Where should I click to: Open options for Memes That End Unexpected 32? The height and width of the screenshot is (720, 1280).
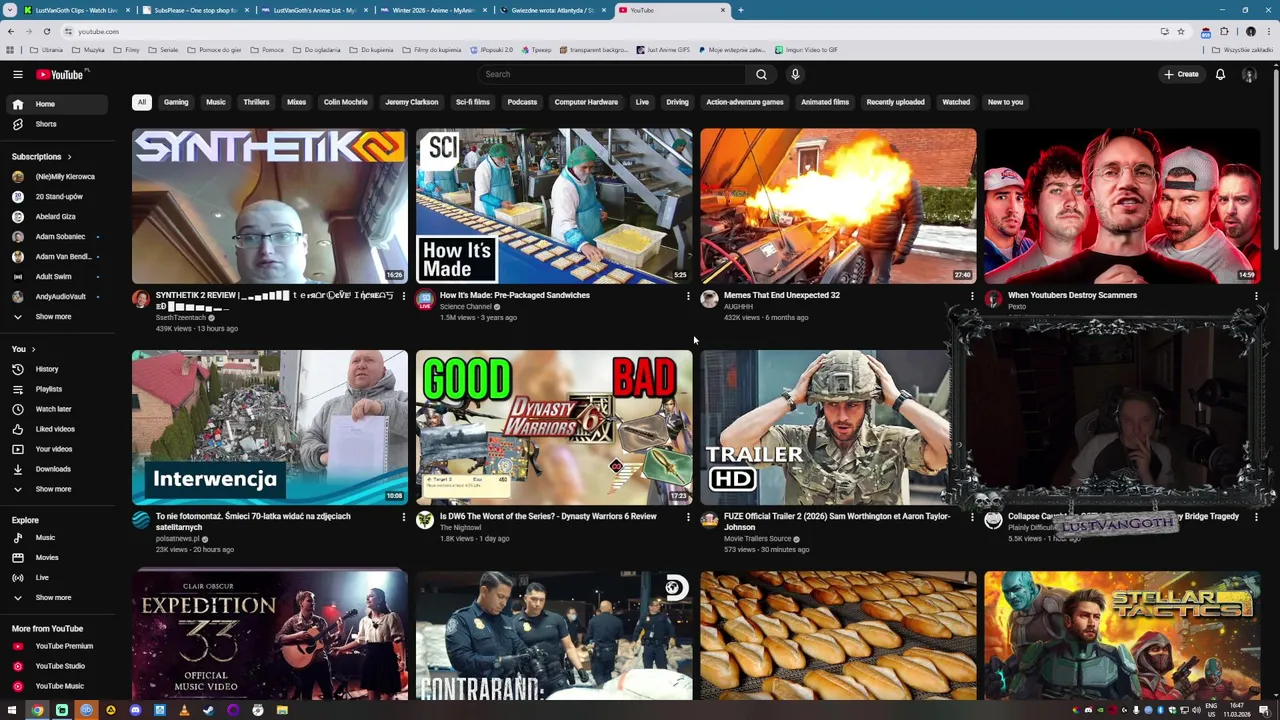pos(972,296)
